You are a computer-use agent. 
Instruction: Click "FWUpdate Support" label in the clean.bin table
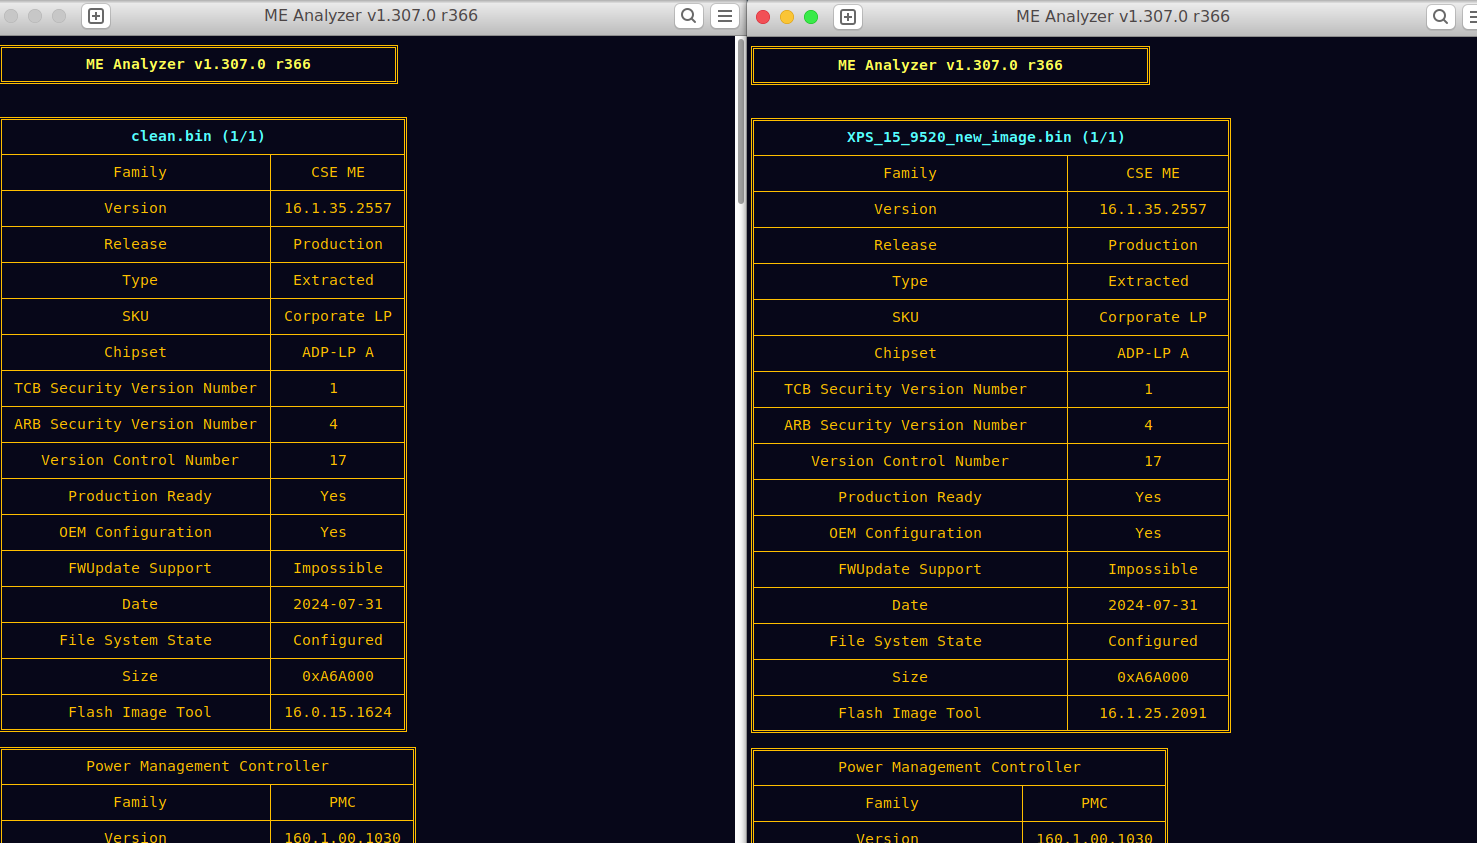140,568
